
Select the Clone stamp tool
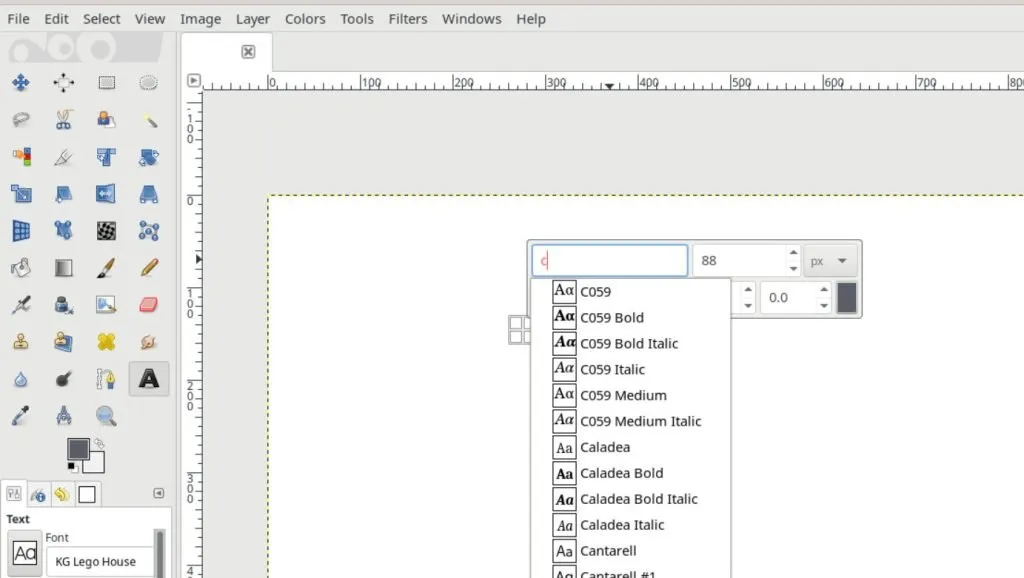point(21,342)
